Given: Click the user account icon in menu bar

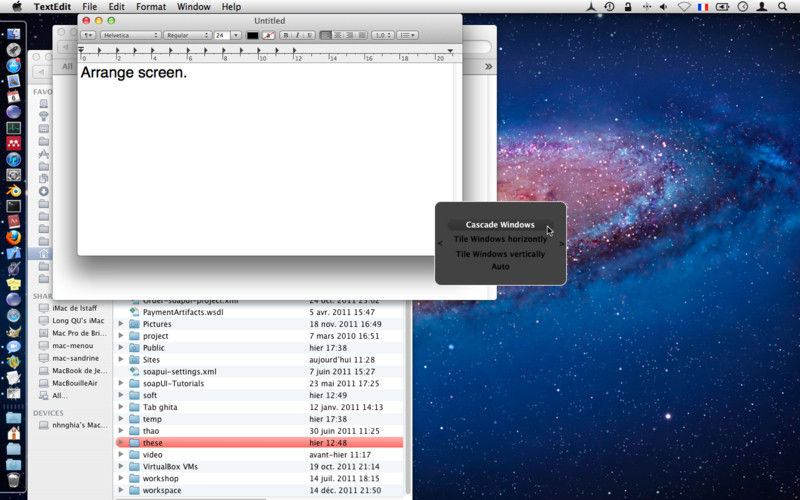Looking at the screenshot, I should click(x=762, y=7).
